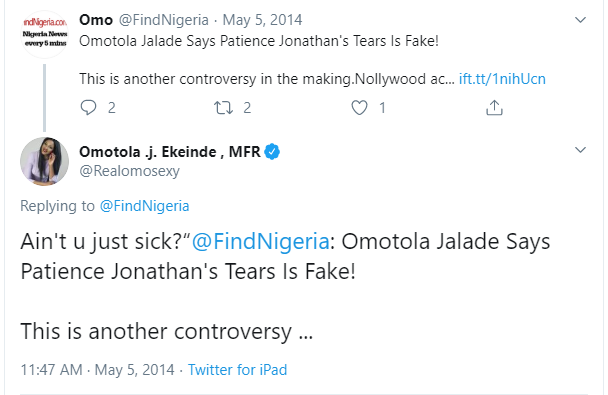Viewport: 608px width, 395px height.
Task: Click the retweet count number 2
Action: pyautogui.click(x=247, y=108)
